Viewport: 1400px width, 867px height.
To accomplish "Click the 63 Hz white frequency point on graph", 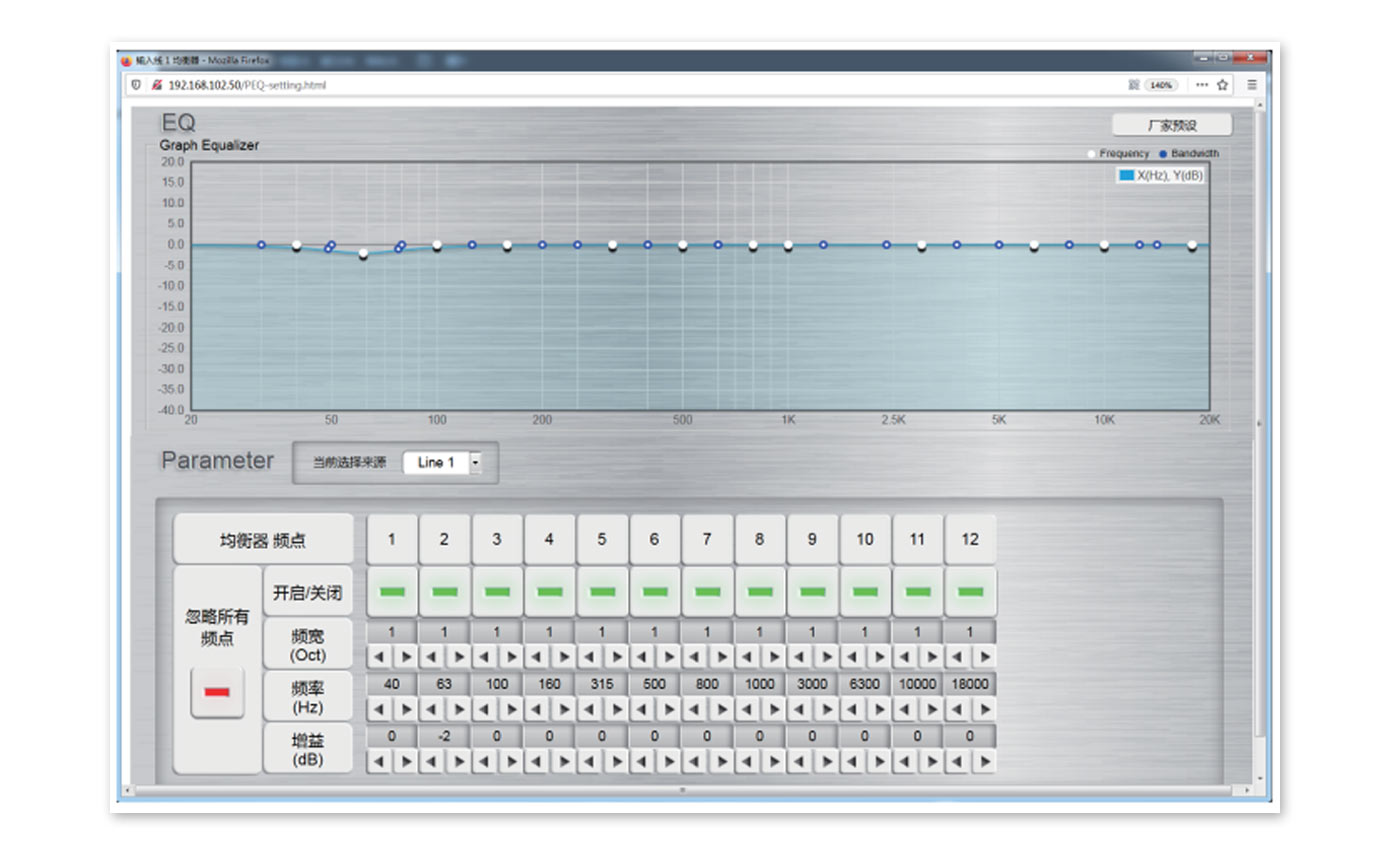I will pos(363,254).
